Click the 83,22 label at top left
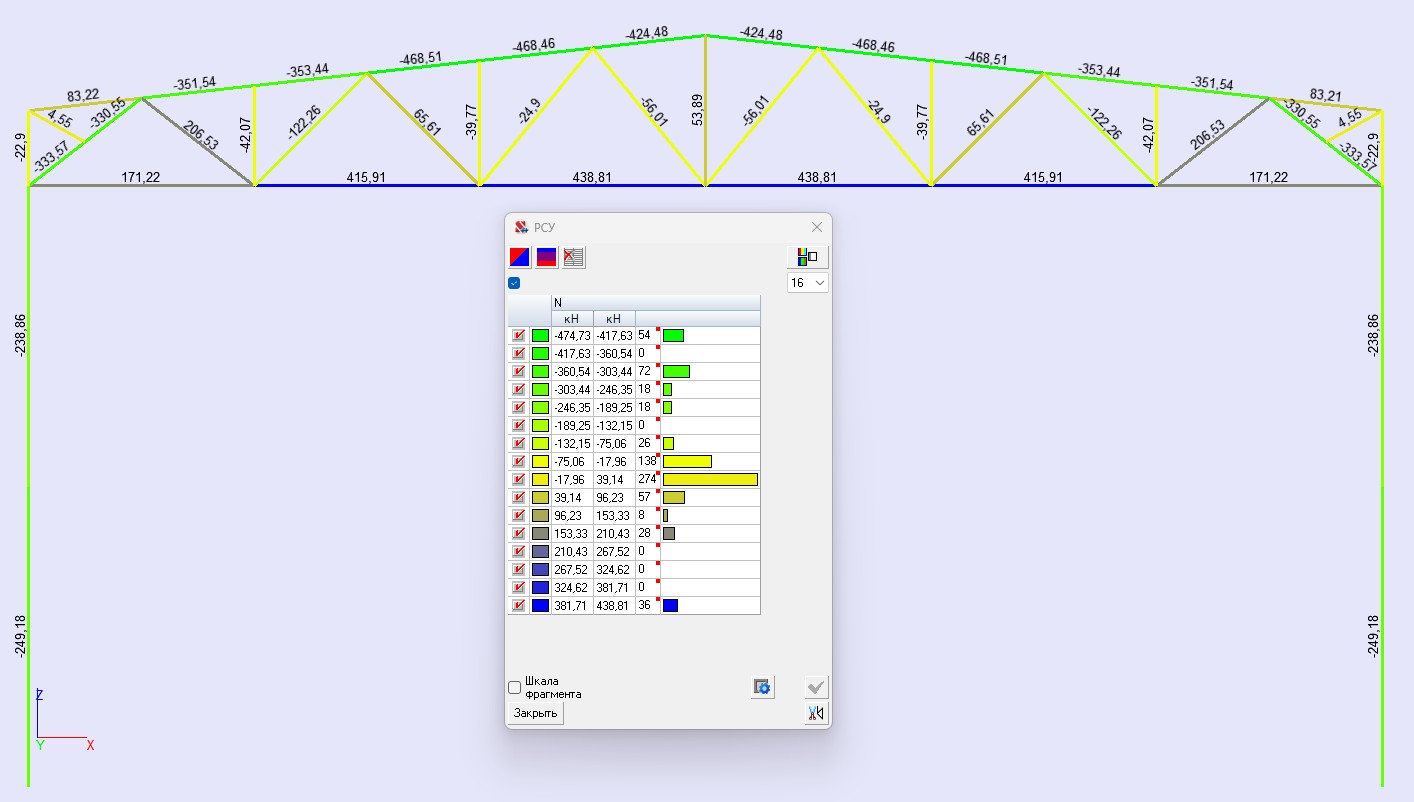Image resolution: width=1414 pixels, height=802 pixels. (83, 96)
